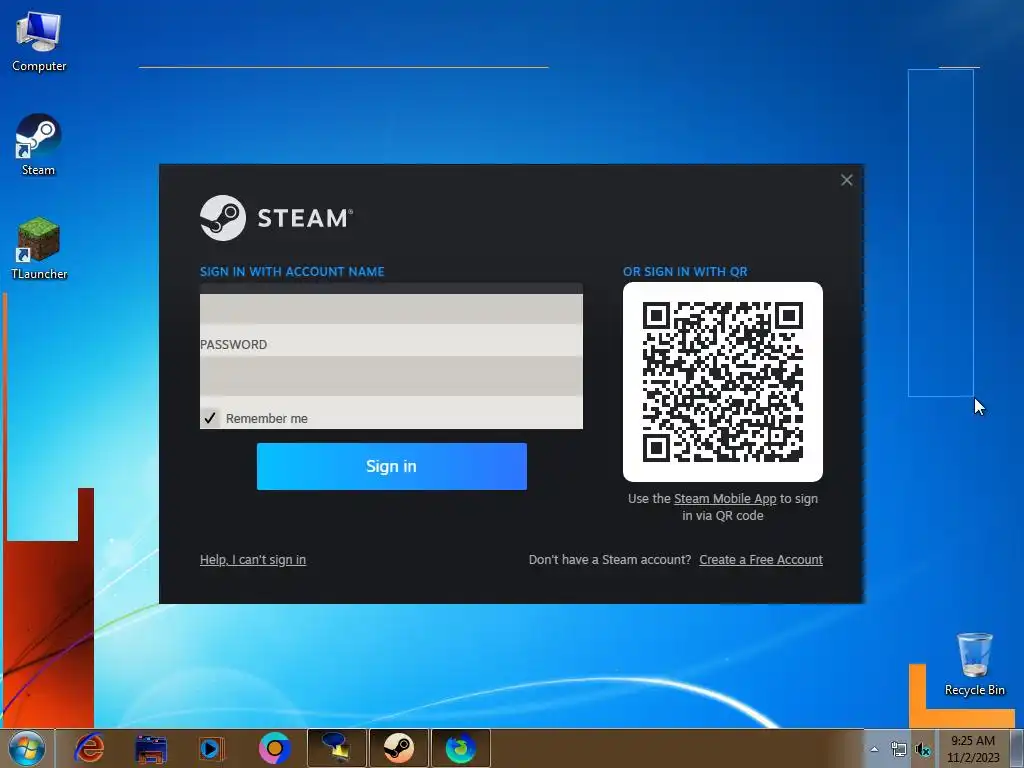
Task: Focus the account name input field
Action: pyautogui.click(x=391, y=304)
